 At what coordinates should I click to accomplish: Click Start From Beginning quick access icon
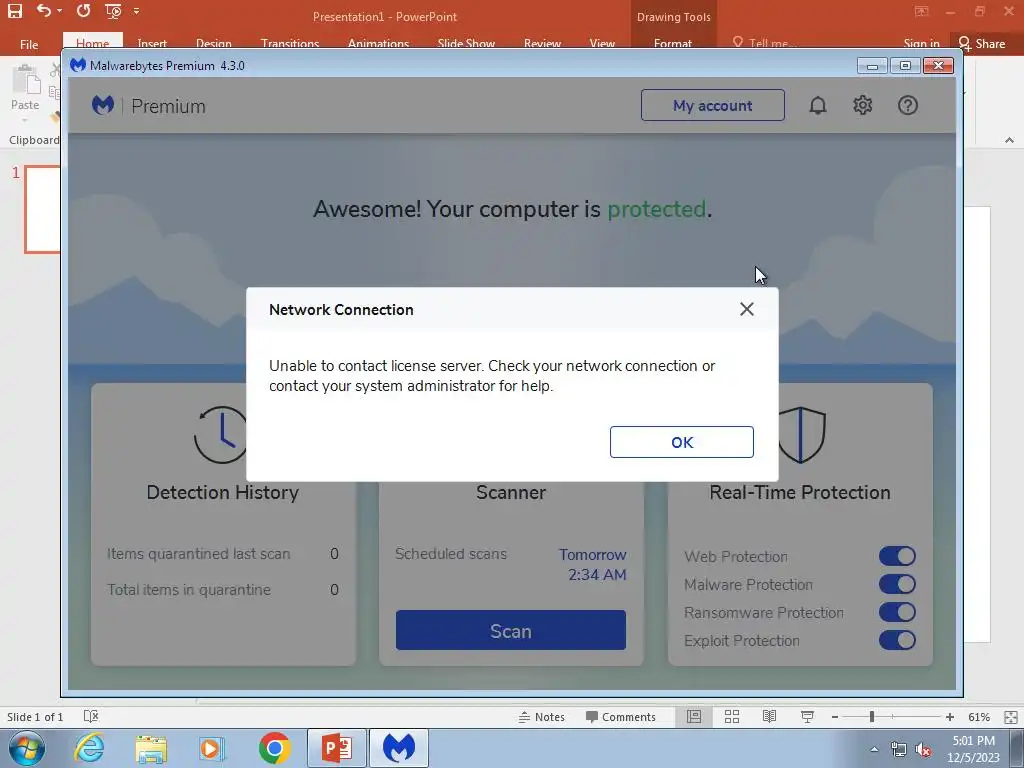coord(113,11)
